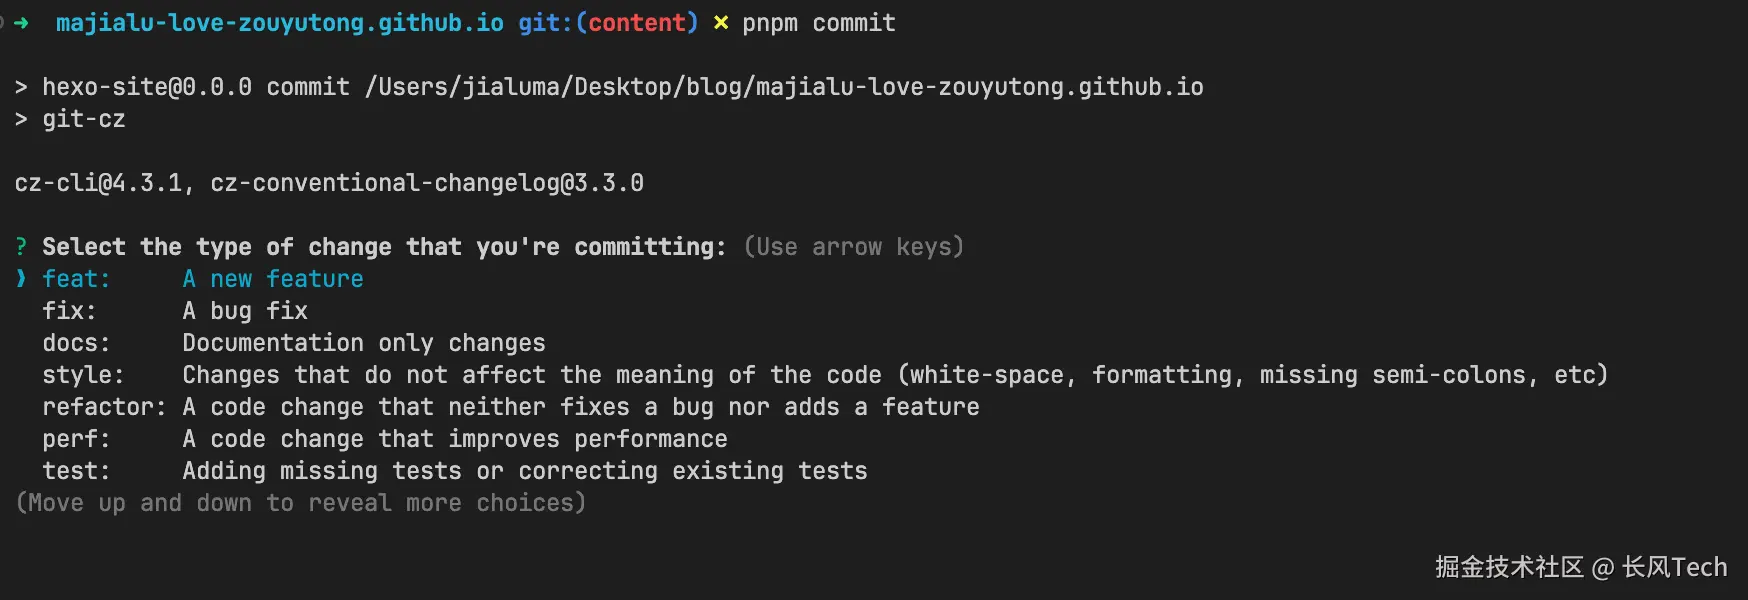Click the selection pointer beside feat
The height and width of the screenshot is (600, 1748).
coord(21,279)
